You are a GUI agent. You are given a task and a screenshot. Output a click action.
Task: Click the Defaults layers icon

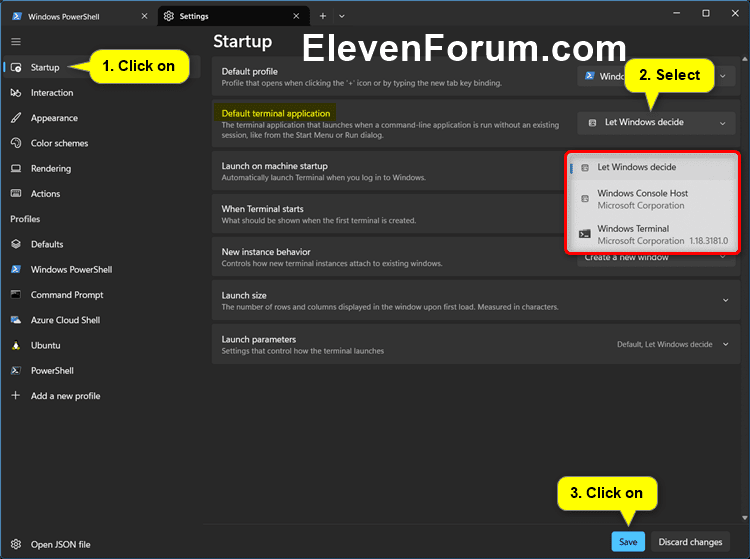(16, 244)
